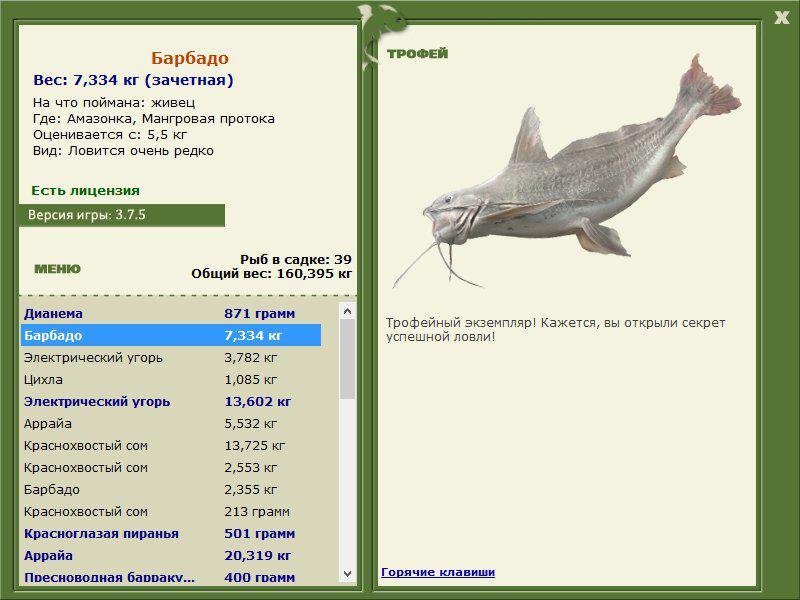Click the ТРОФЕЙ heading

pyautogui.click(x=417, y=53)
